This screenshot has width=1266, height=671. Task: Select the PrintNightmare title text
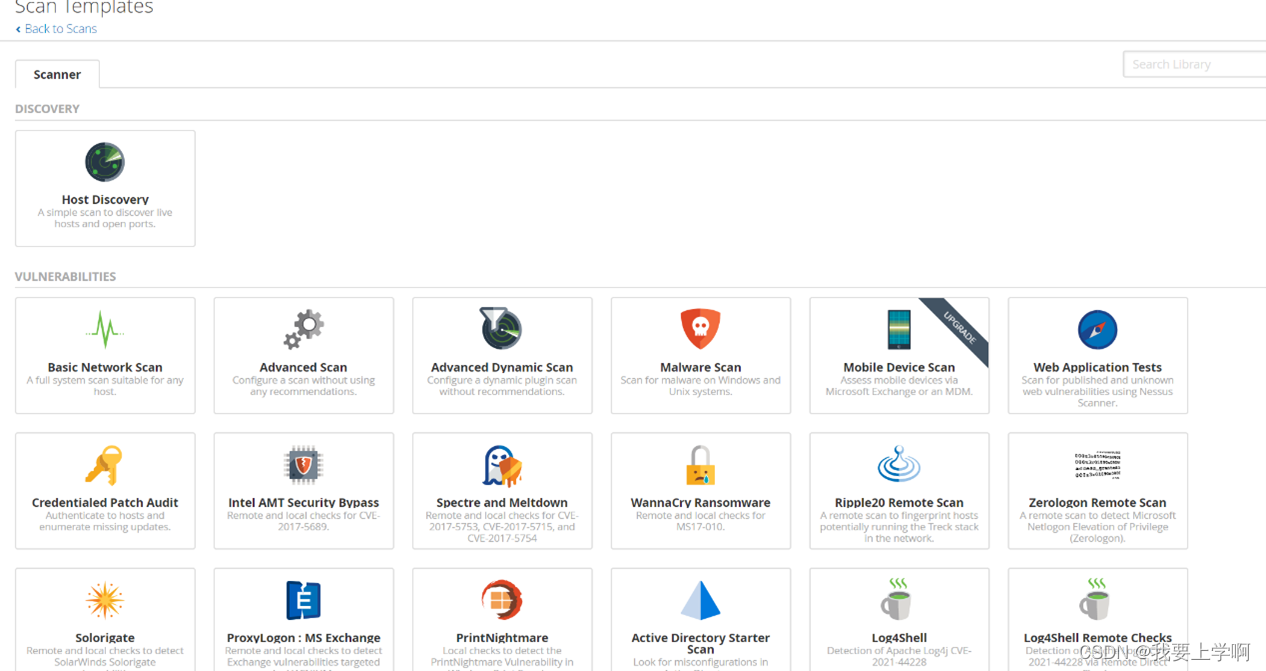(502, 638)
